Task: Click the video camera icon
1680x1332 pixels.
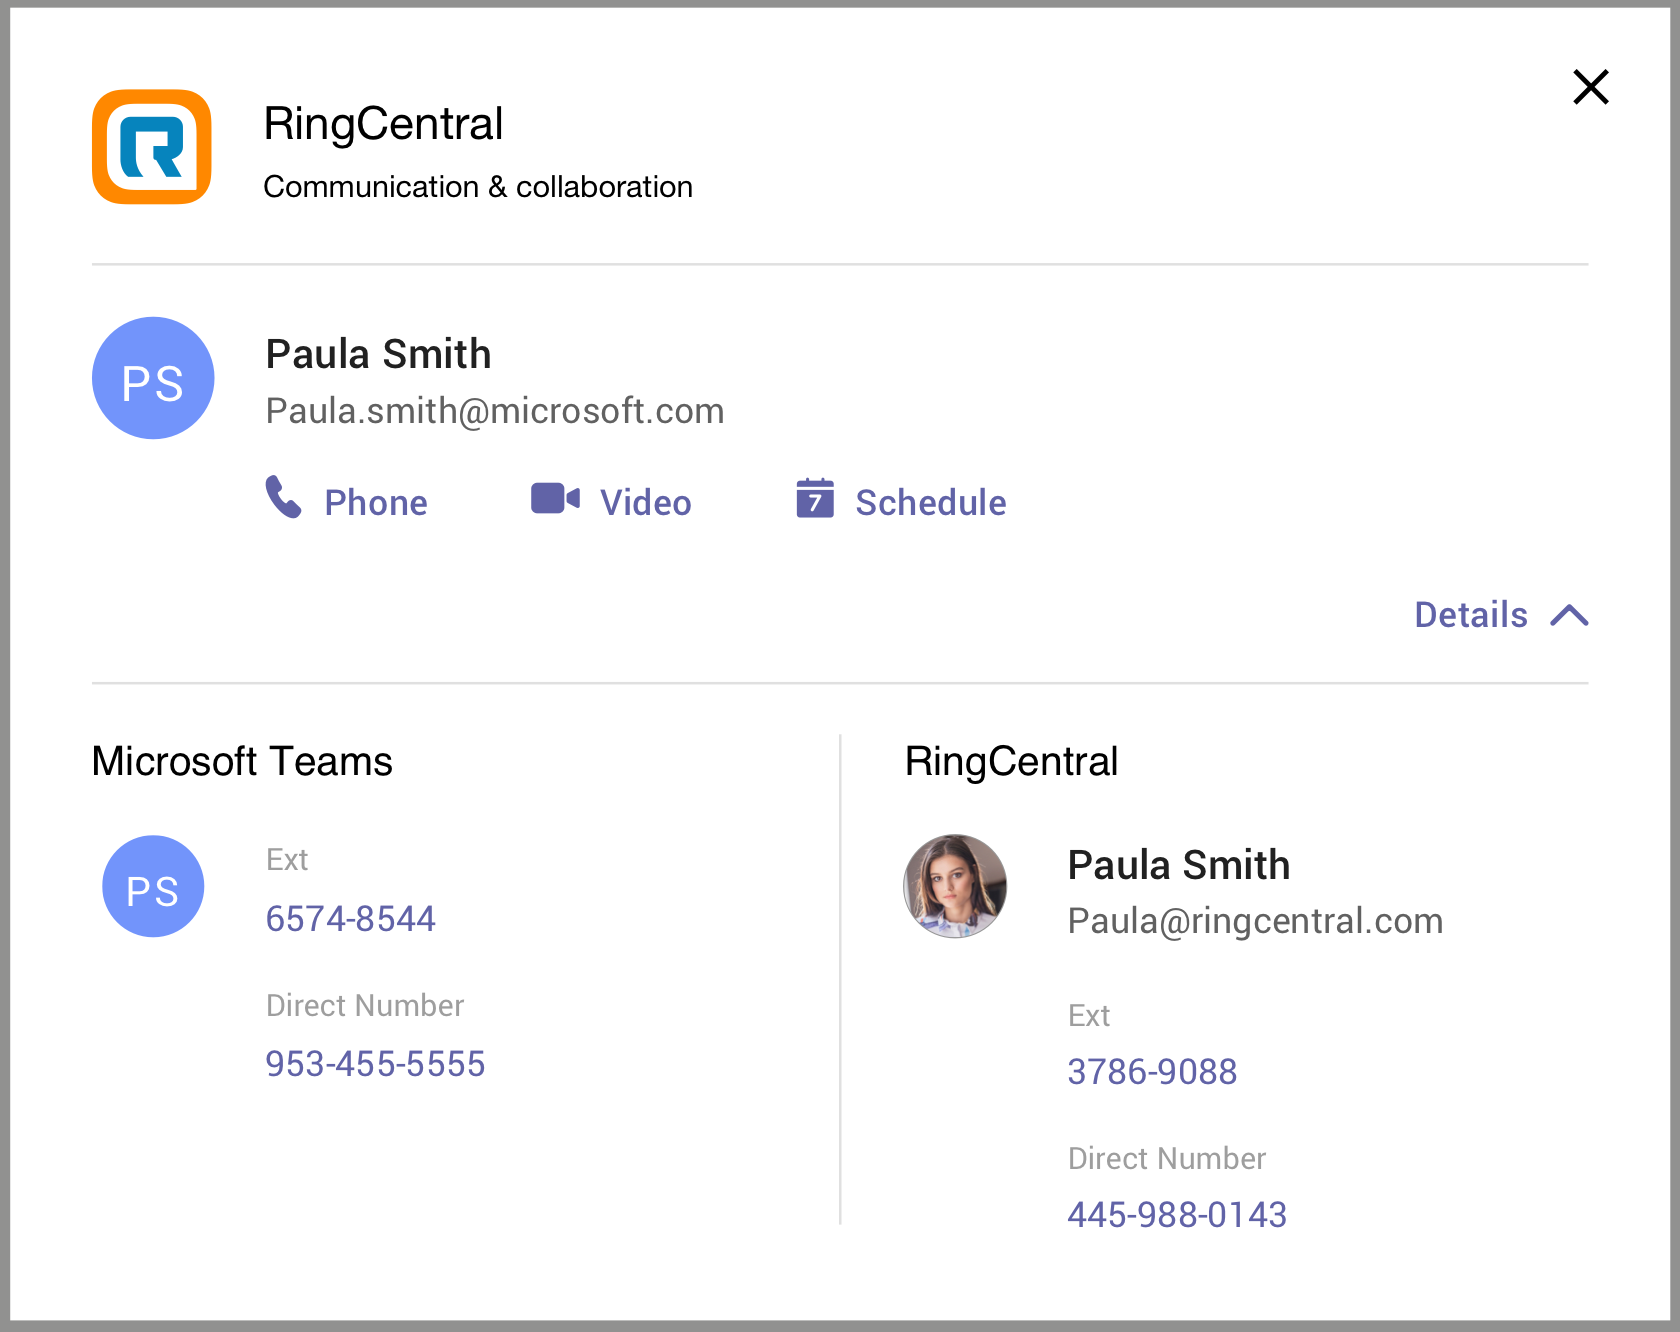Action: [x=555, y=498]
